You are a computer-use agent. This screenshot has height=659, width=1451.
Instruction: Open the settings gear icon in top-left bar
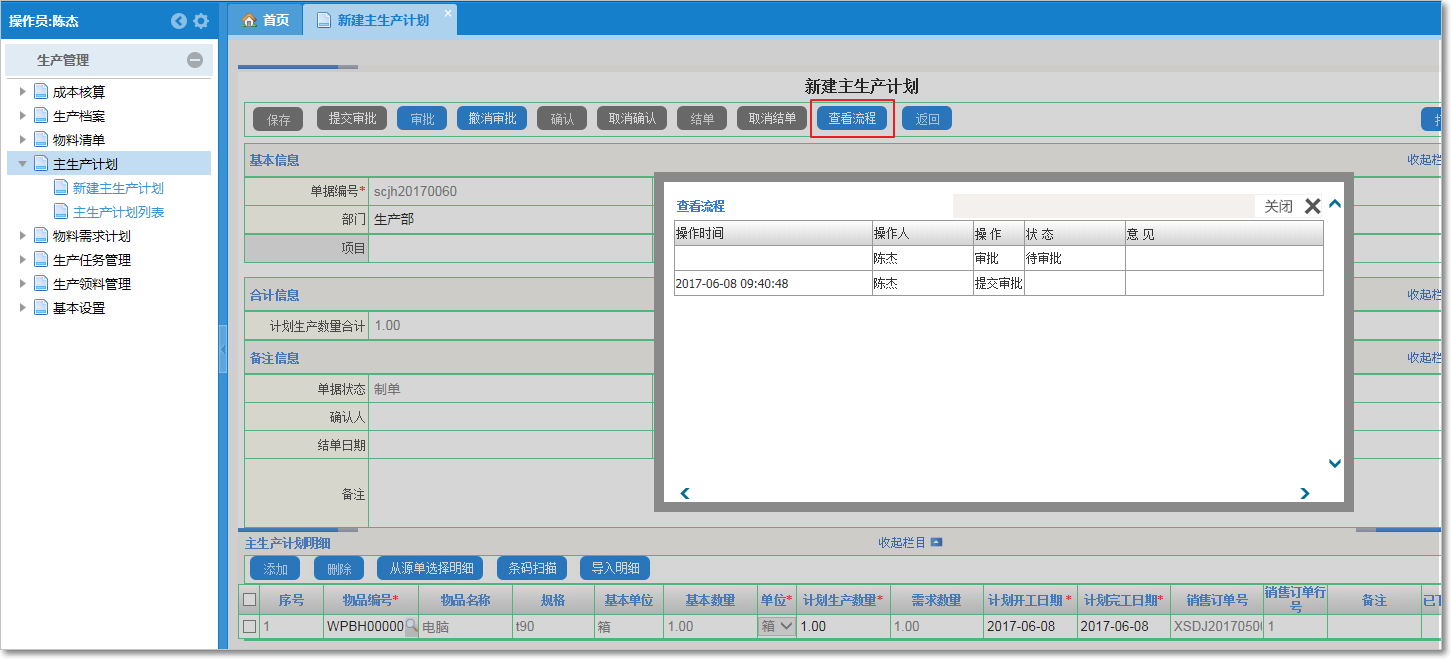click(x=201, y=19)
